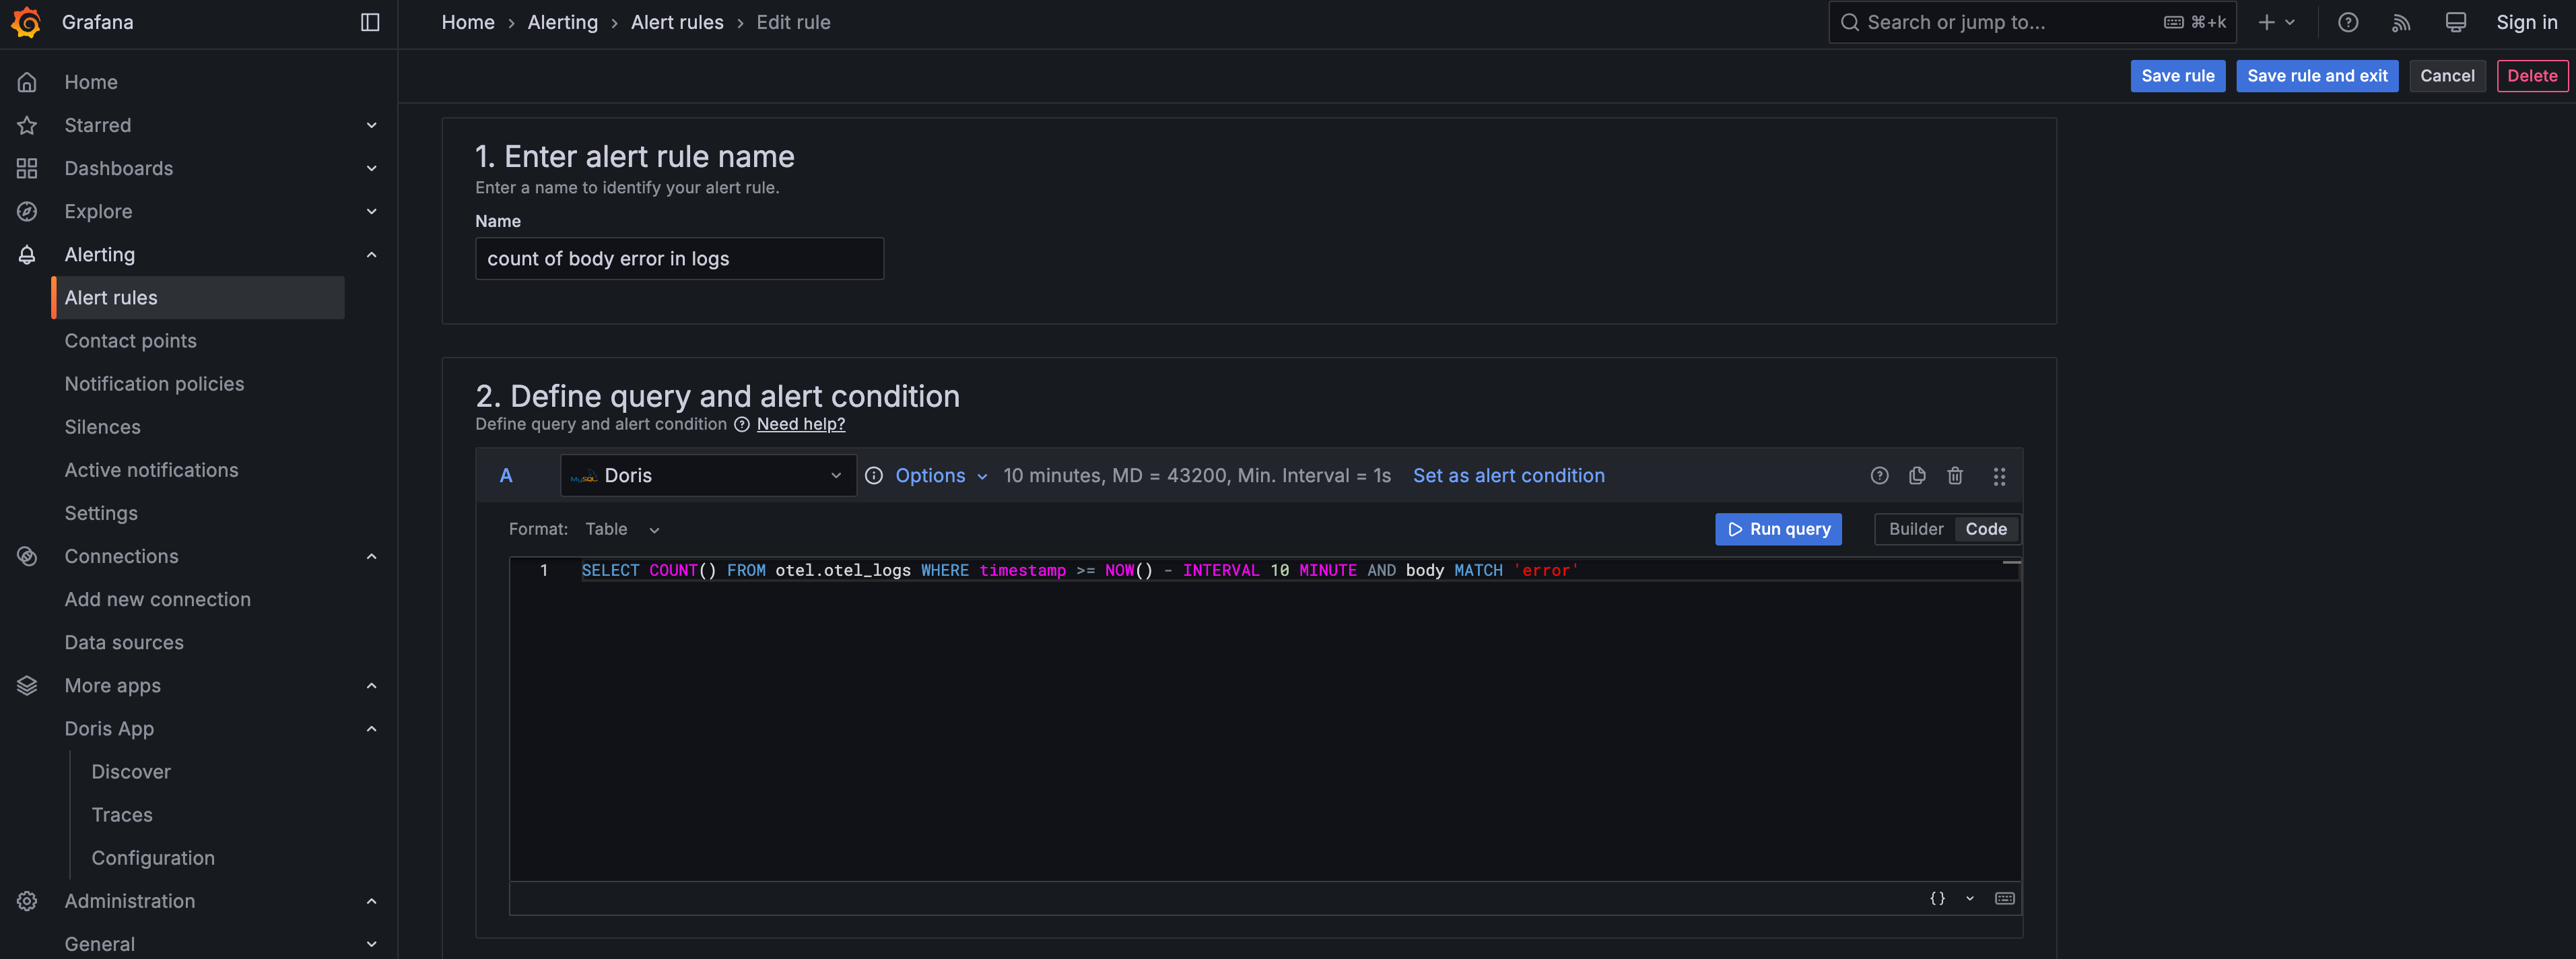Click the drag handle dots for query A
The image size is (2576, 959).
pyautogui.click(x=1999, y=476)
